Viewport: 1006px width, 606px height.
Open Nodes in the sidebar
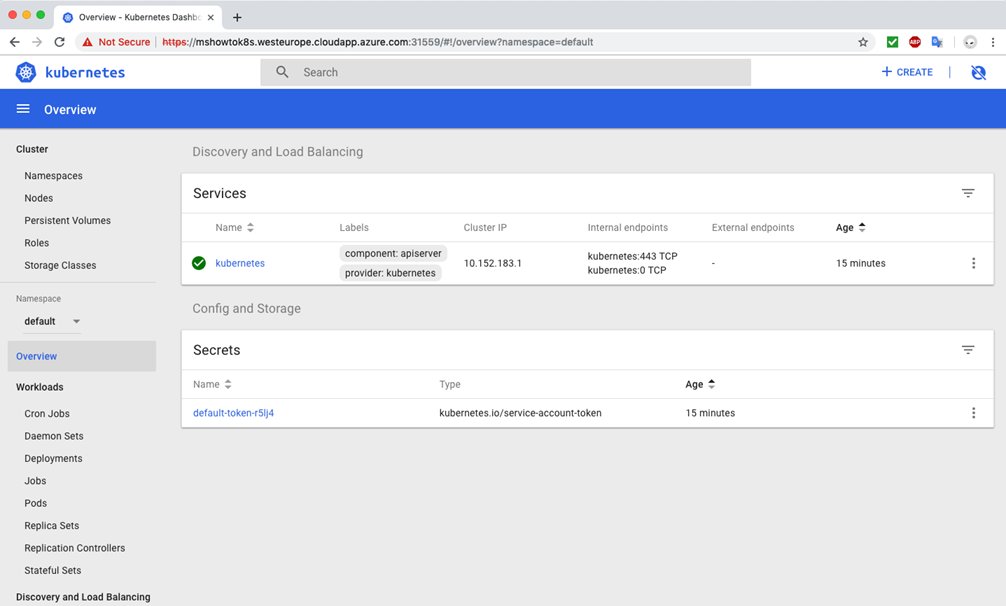pos(38,198)
